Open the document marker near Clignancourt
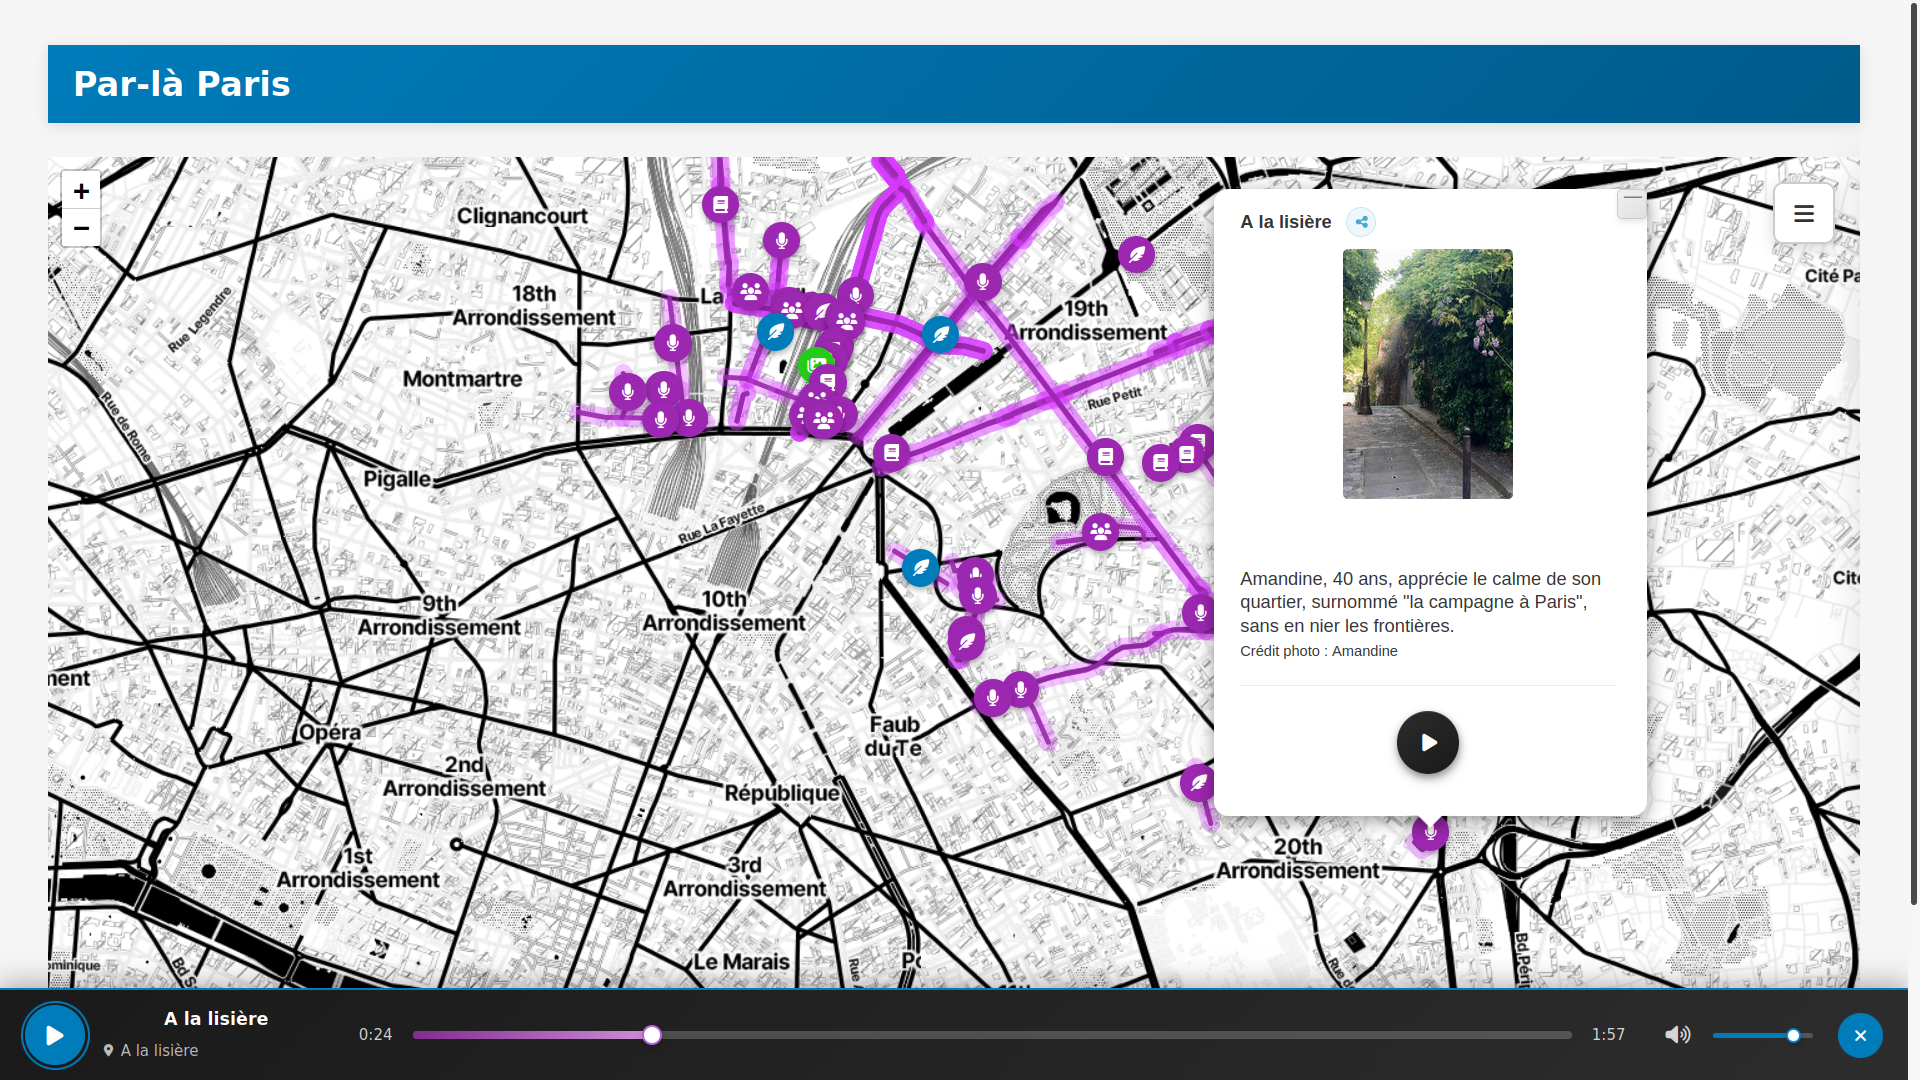This screenshot has width=1920, height=1080. click(x=720, y=205)
